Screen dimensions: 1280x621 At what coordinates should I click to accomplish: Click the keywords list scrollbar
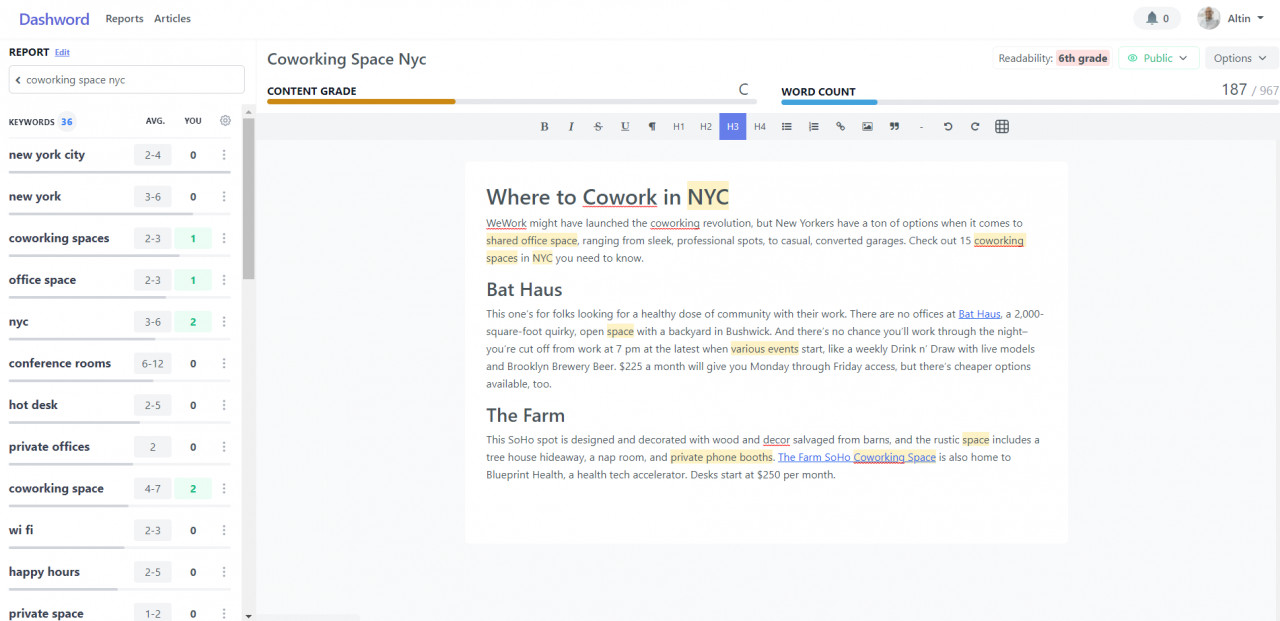click(x=249, y=198)
